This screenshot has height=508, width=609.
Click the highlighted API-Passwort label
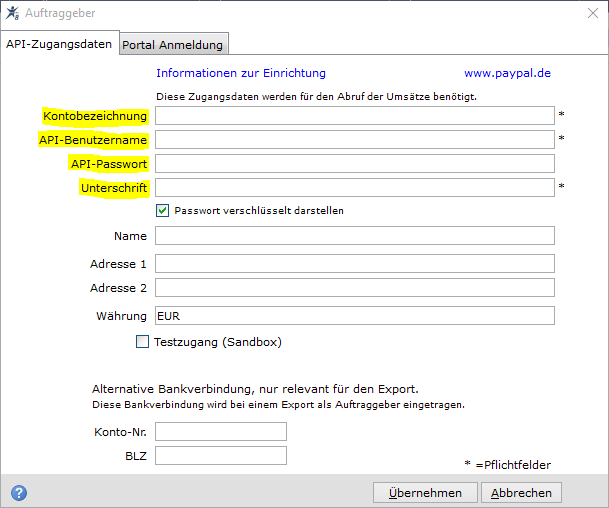[x=109, y=164]
